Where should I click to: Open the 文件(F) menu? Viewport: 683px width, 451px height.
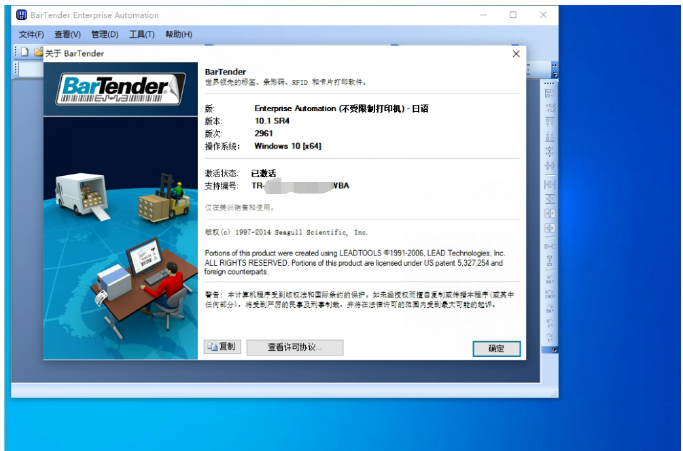(31, 34)
